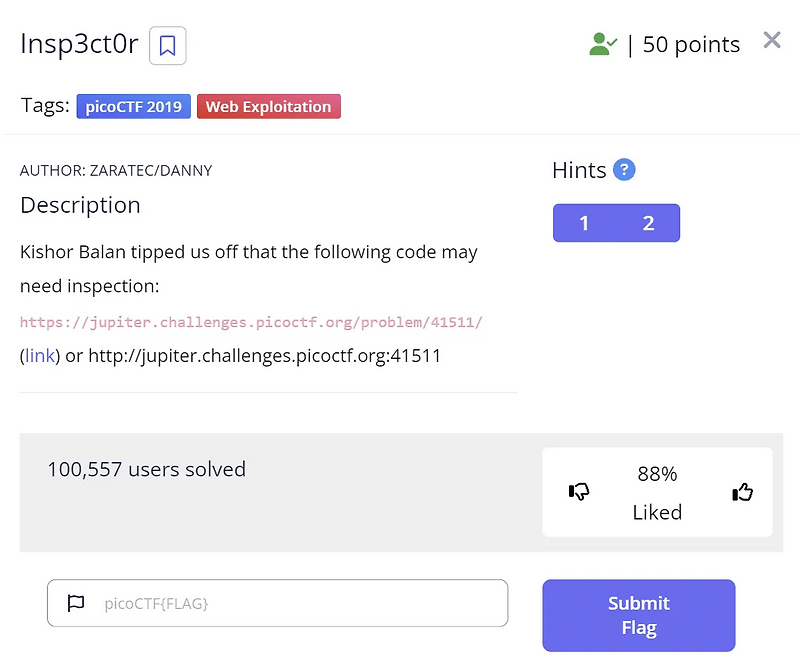Toggle dislike on the challenge rating

pyautogui.click(x=580, y=492)
